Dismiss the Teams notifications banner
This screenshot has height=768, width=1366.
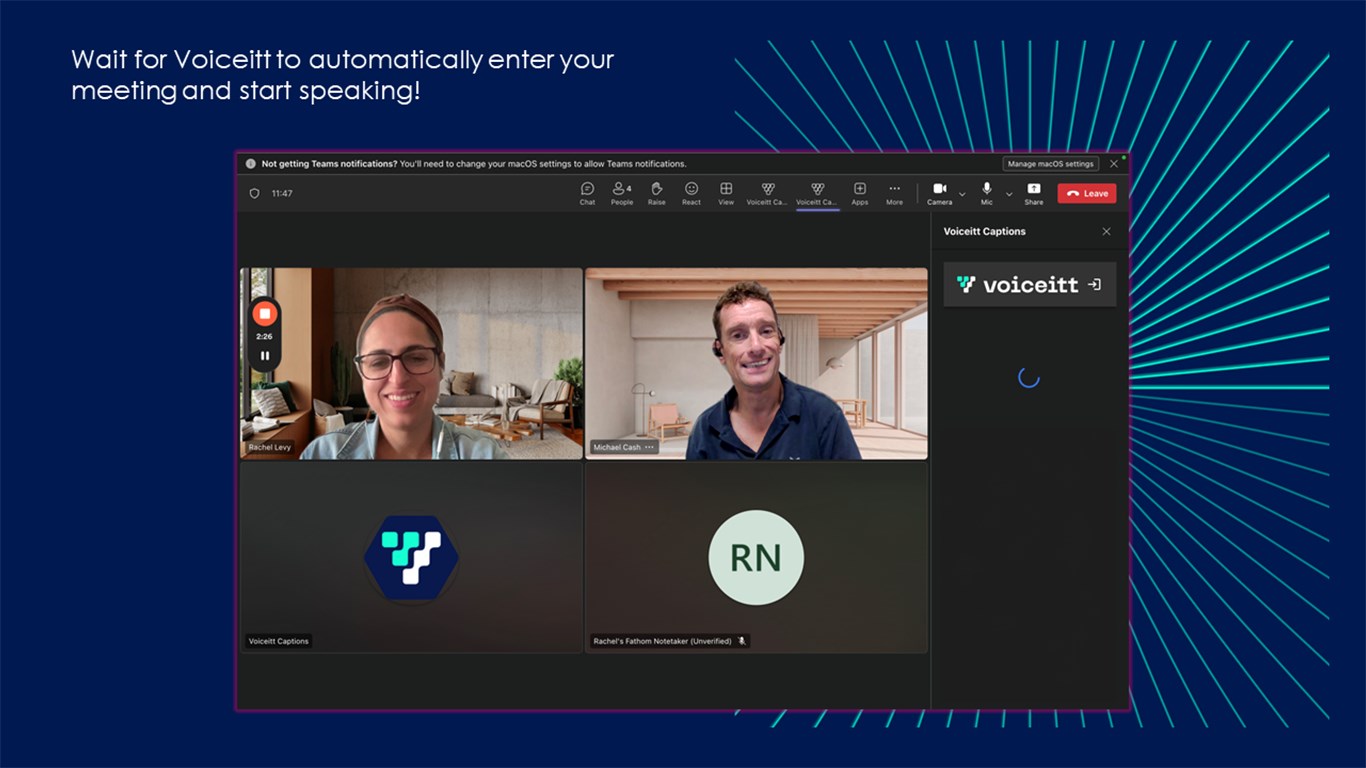tap(1114, 164)
